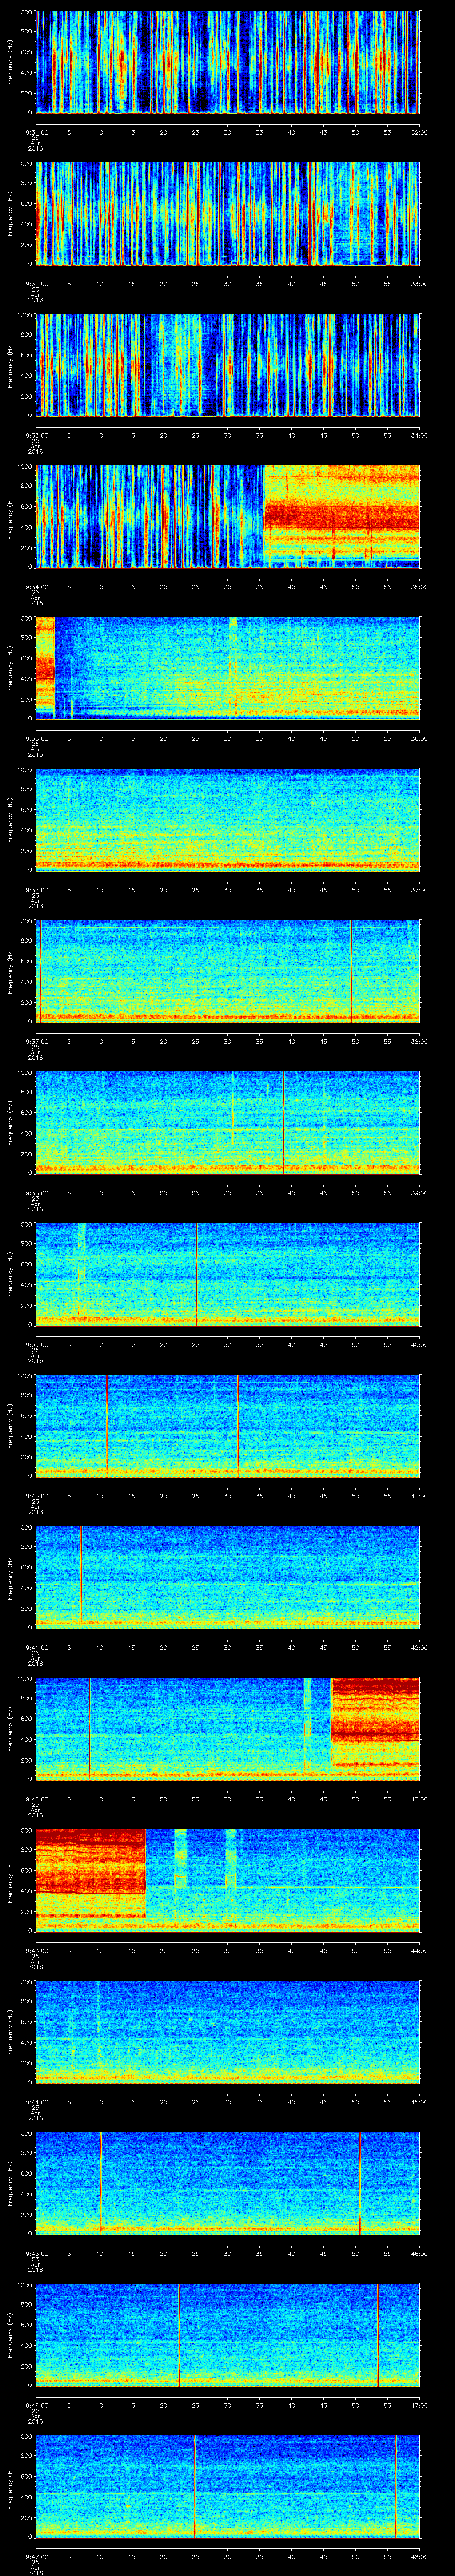Viewport: 455px width, 2576px height.
Task: Pick the spectrogram panel starting at 9:41:00
Action: tap(228, 1577)
